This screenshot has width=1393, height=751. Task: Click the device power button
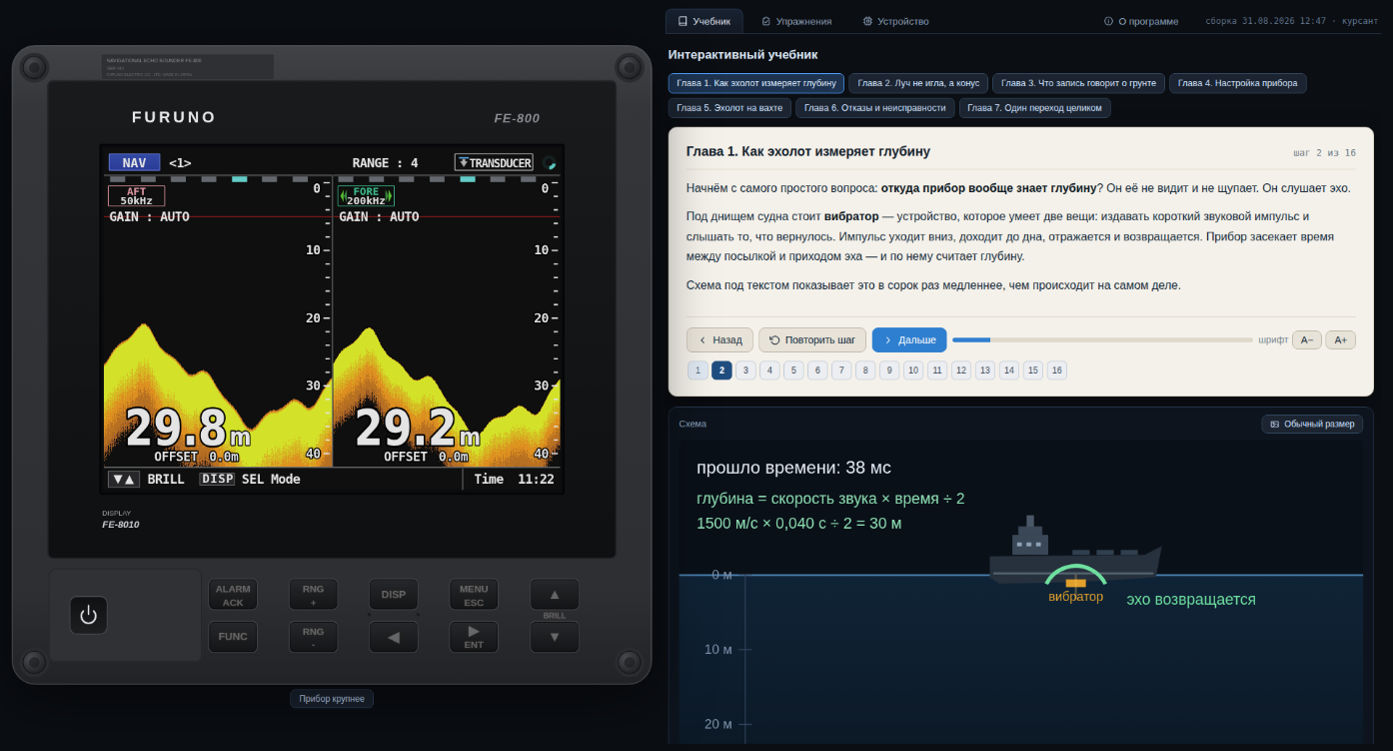tap(88, 615)
